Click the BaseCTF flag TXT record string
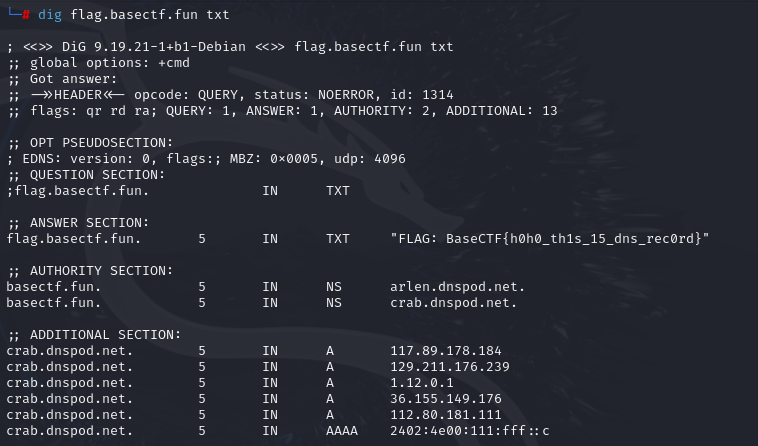The width and height of the screenshot is (758, 446). [550, 239]
